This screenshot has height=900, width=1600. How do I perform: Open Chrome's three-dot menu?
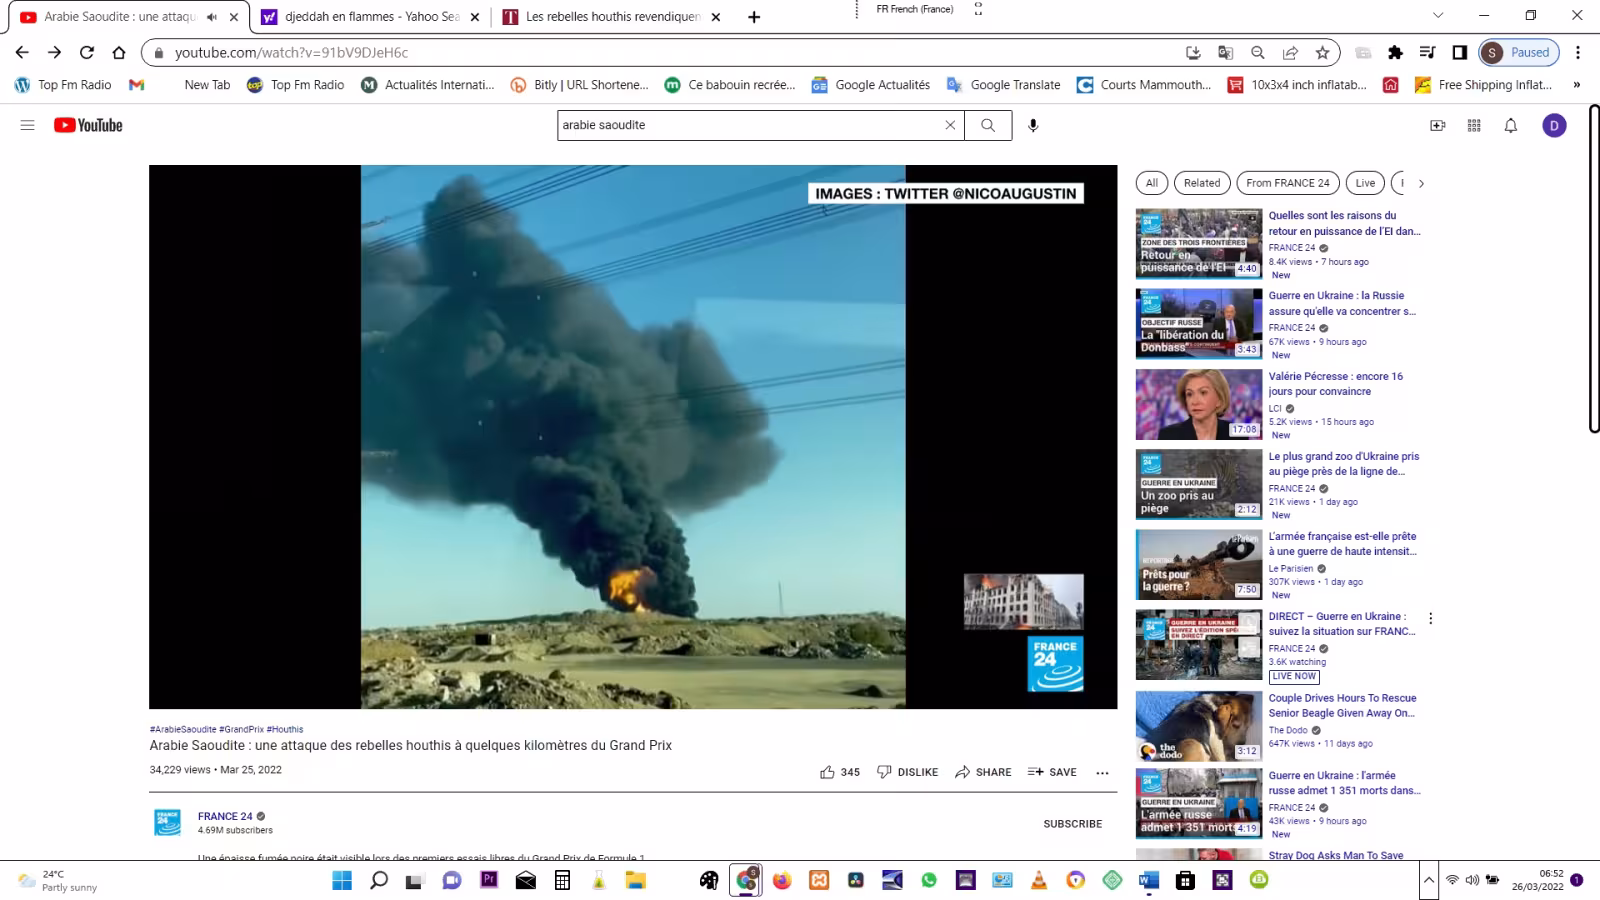[x=1578, y=52]
